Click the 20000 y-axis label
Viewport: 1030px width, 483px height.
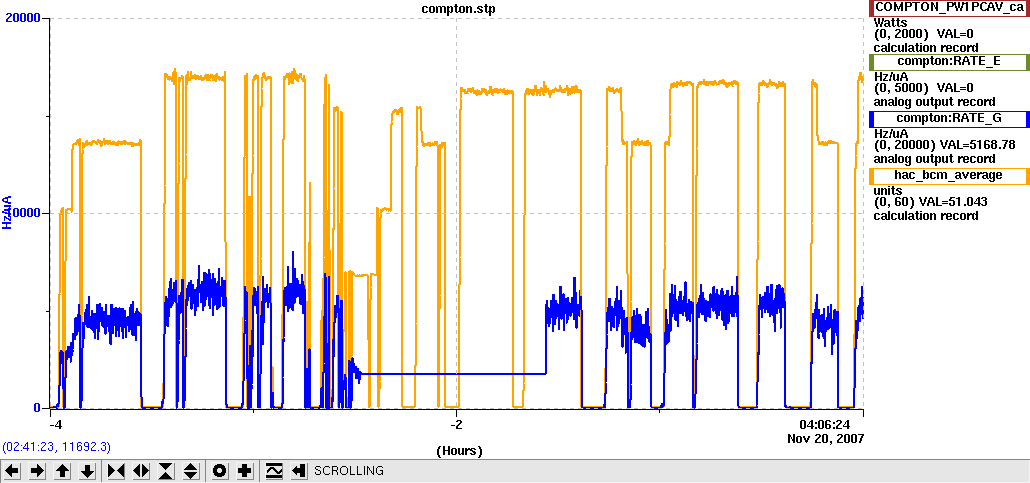[x=24, y=18]
